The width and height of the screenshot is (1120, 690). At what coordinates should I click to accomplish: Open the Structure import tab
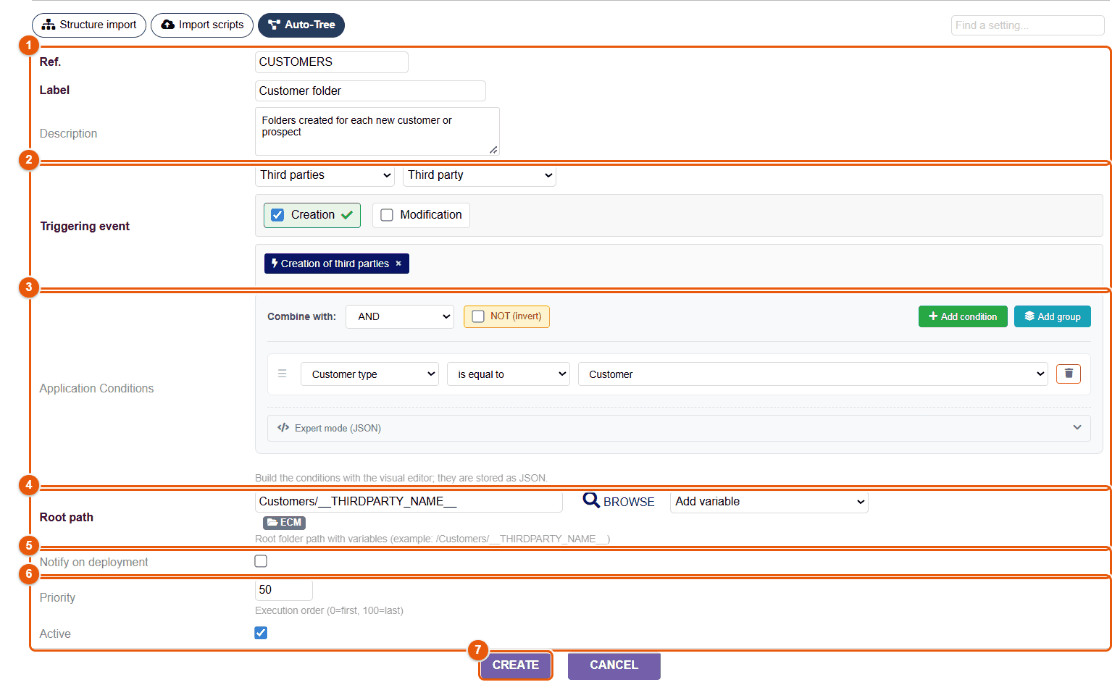[89, 25]
